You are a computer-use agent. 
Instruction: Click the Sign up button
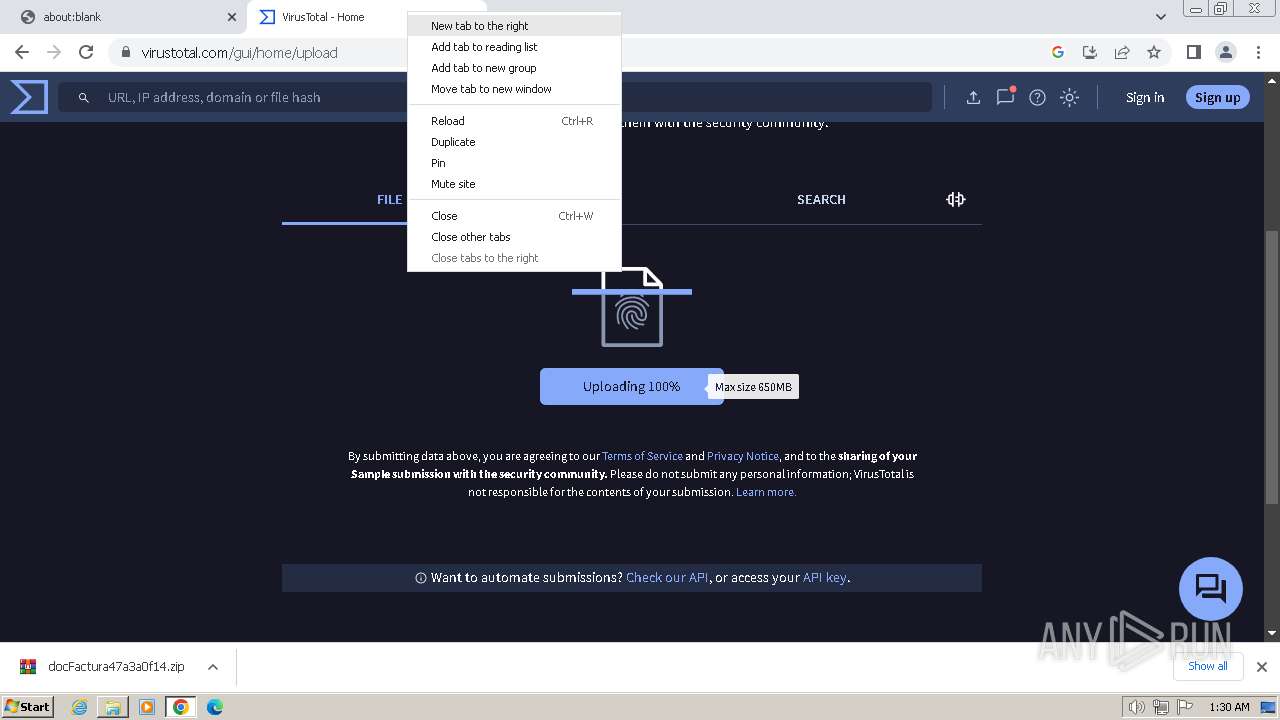coord(1217,97)
